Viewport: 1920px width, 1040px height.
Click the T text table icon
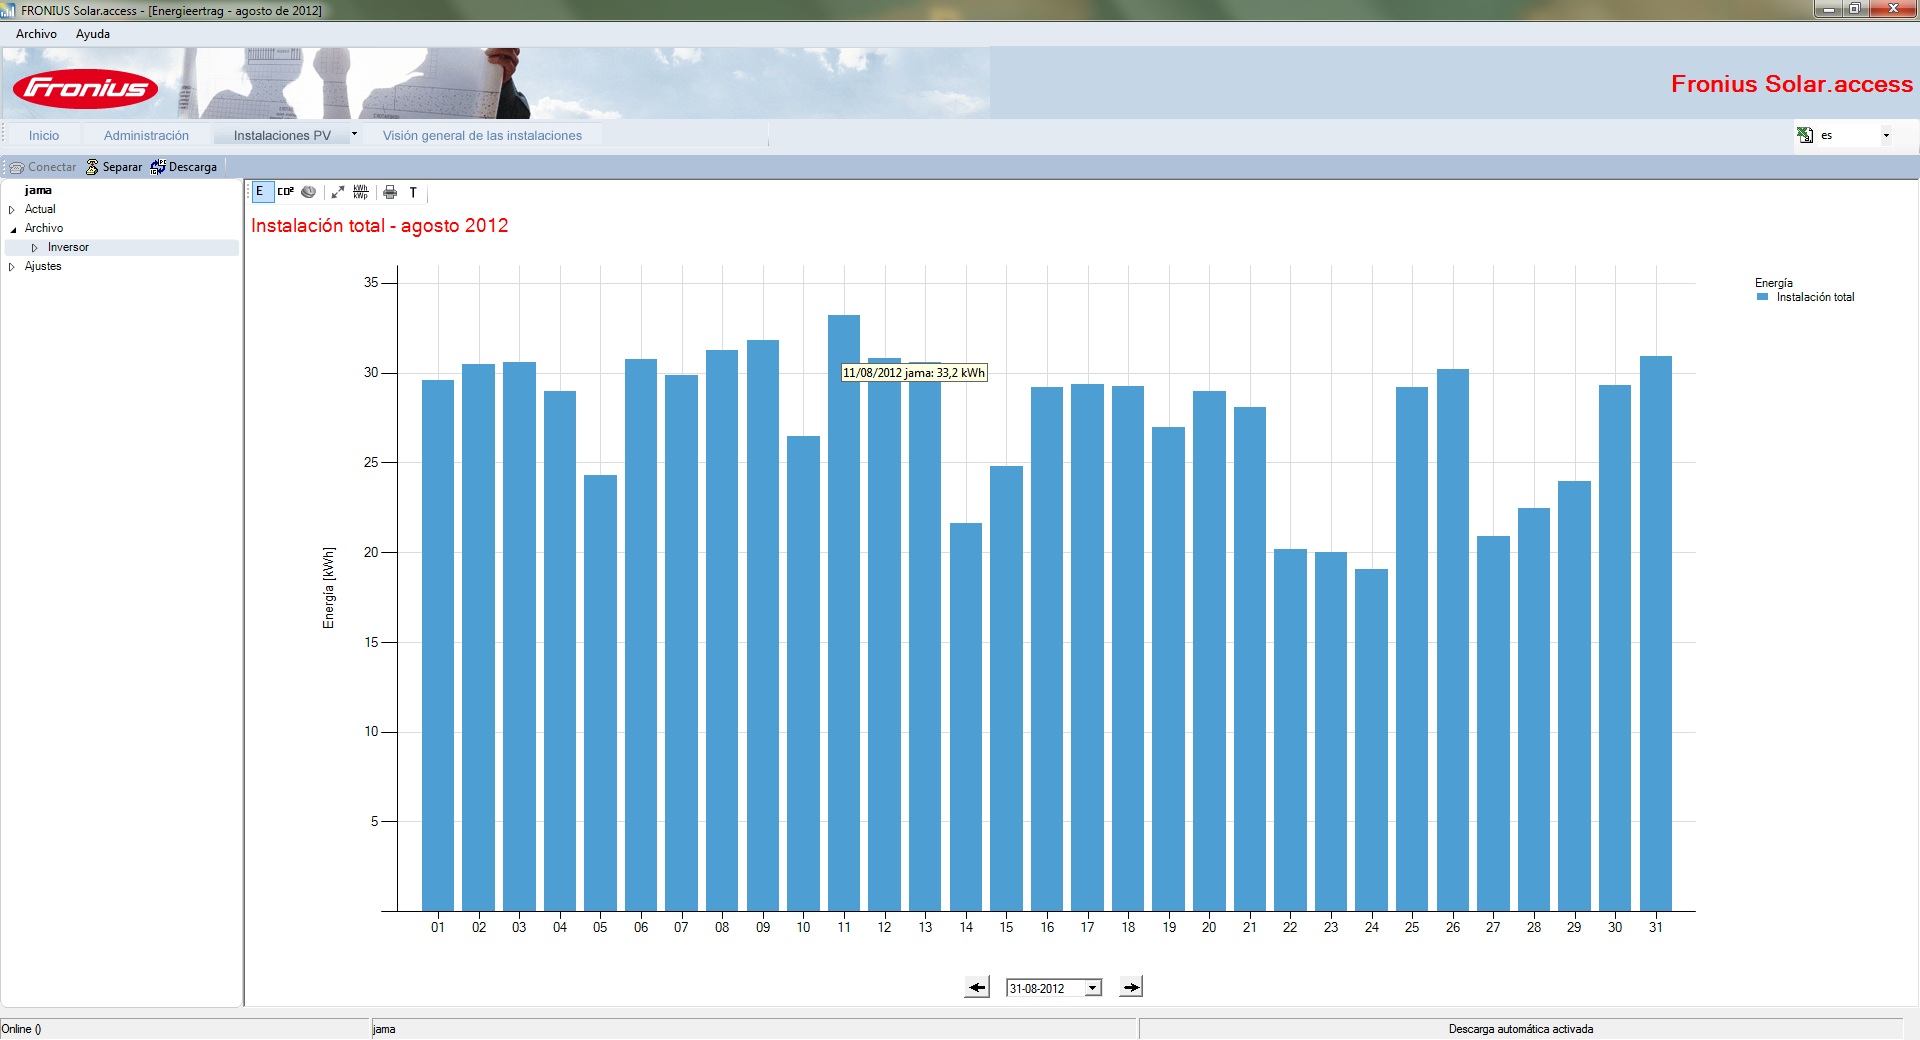[x=413, y=192]
